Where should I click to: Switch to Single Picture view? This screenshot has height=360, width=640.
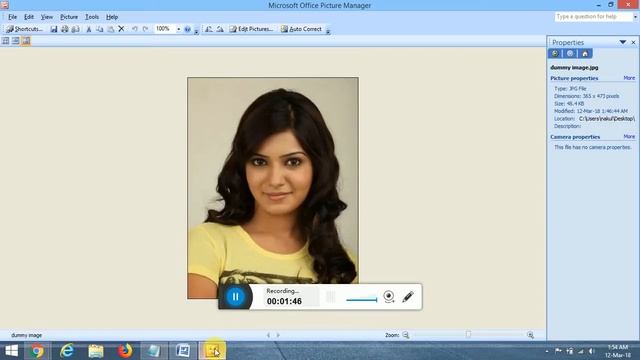pos(26,41)
